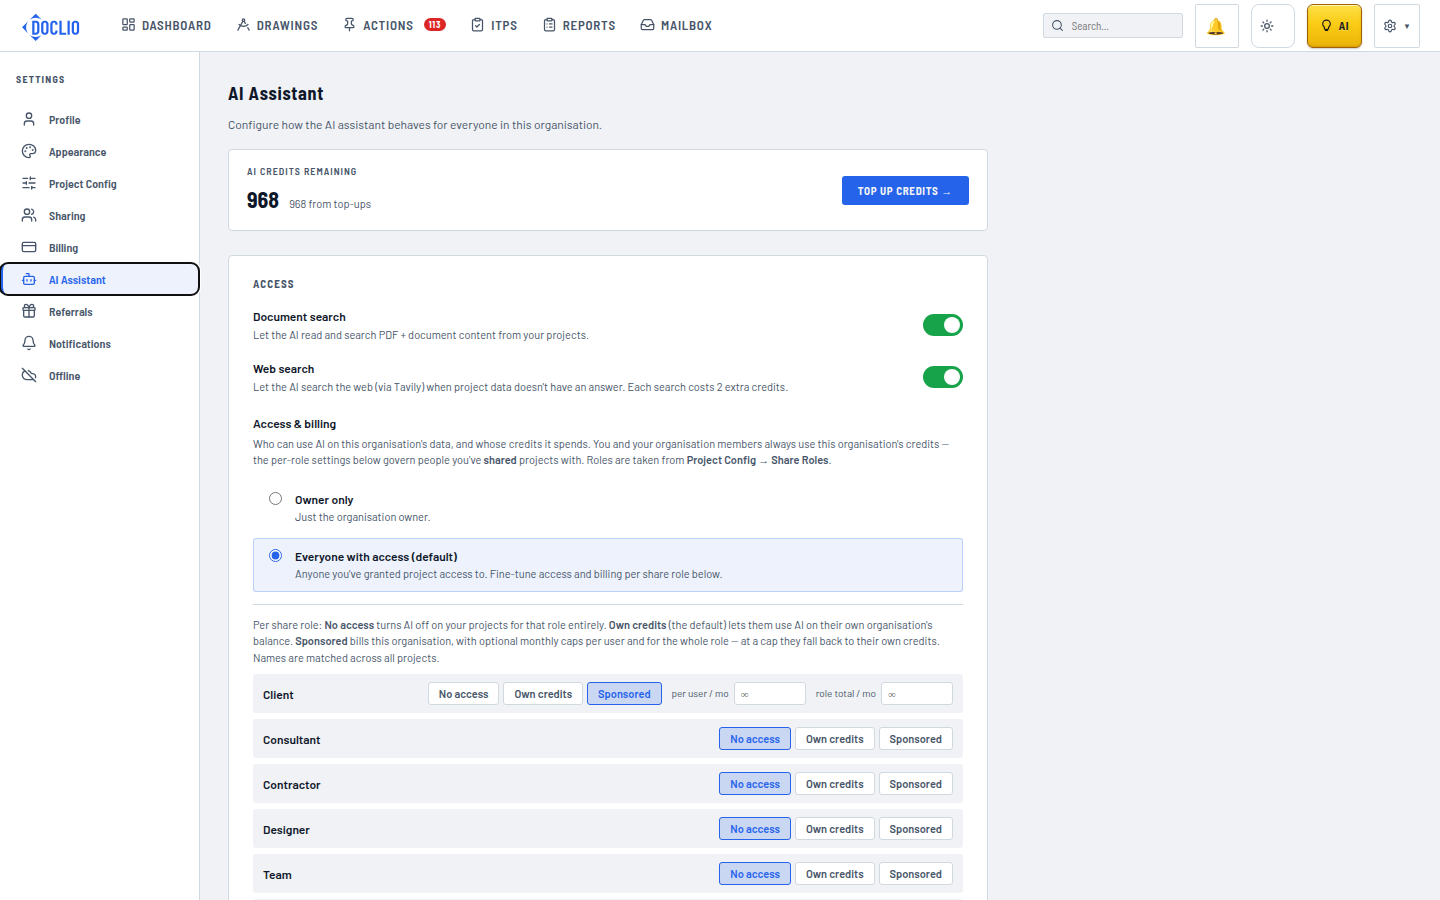Set Consultant role to Sponsored
The height and width of the screenshot is (900, 1440).
coord(916,739)
